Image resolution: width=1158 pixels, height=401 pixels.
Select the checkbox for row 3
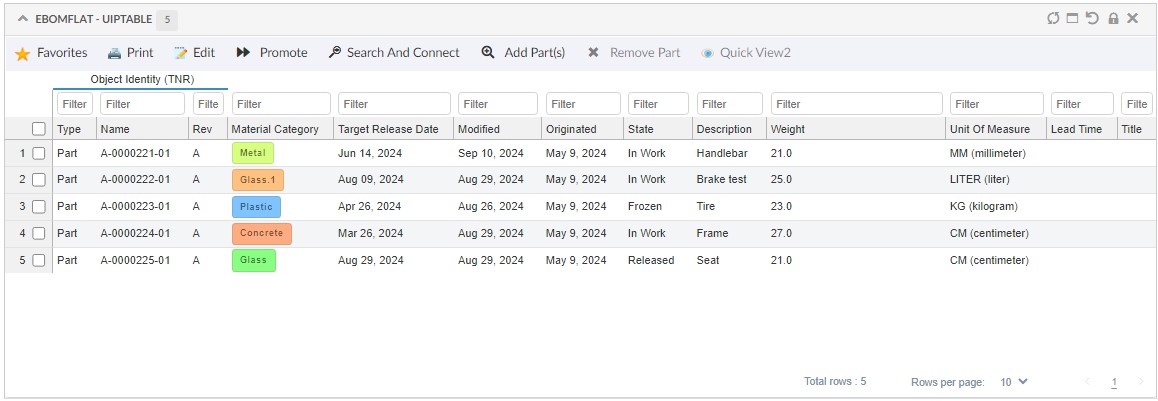(x=39, y=207)
